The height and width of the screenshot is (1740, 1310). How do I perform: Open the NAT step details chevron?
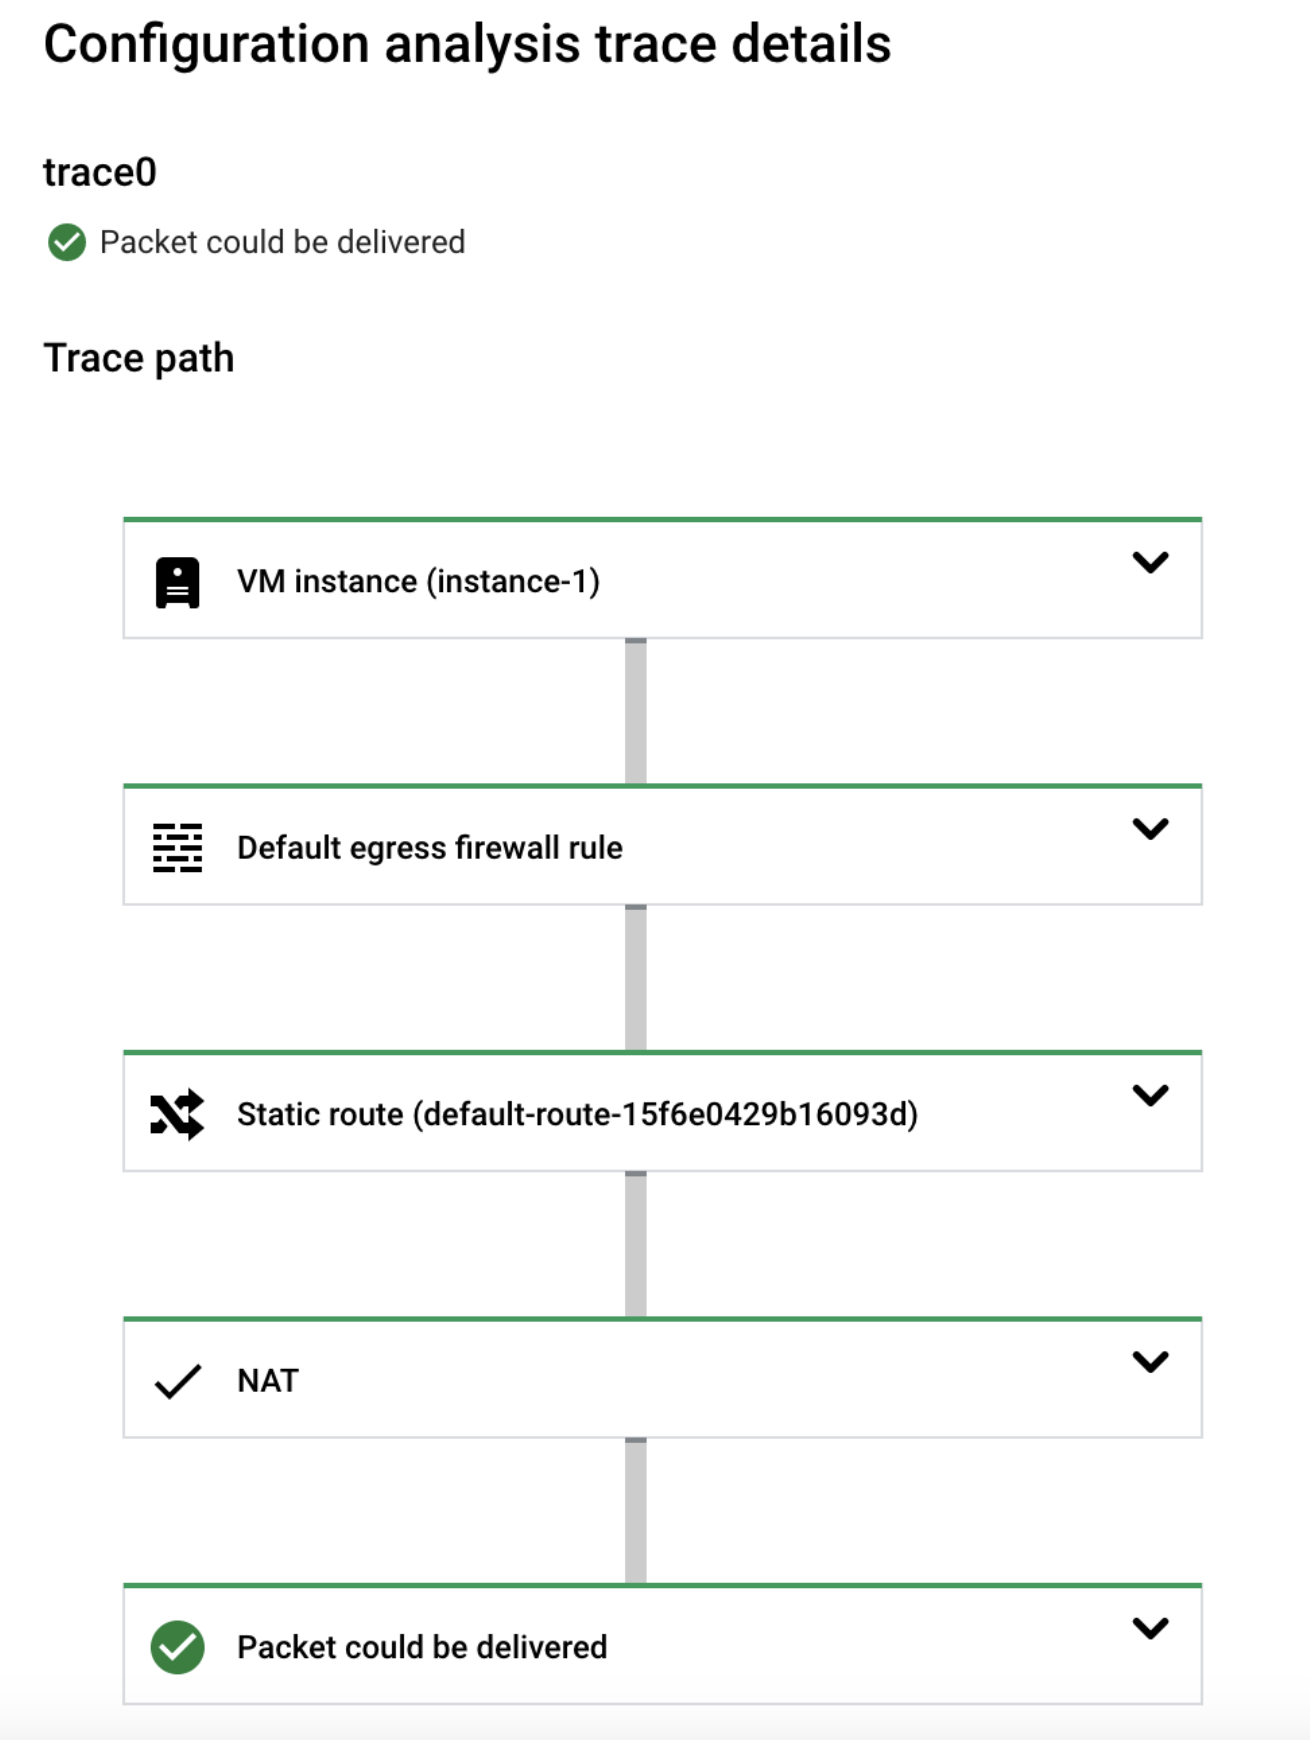(1152, 1361)
